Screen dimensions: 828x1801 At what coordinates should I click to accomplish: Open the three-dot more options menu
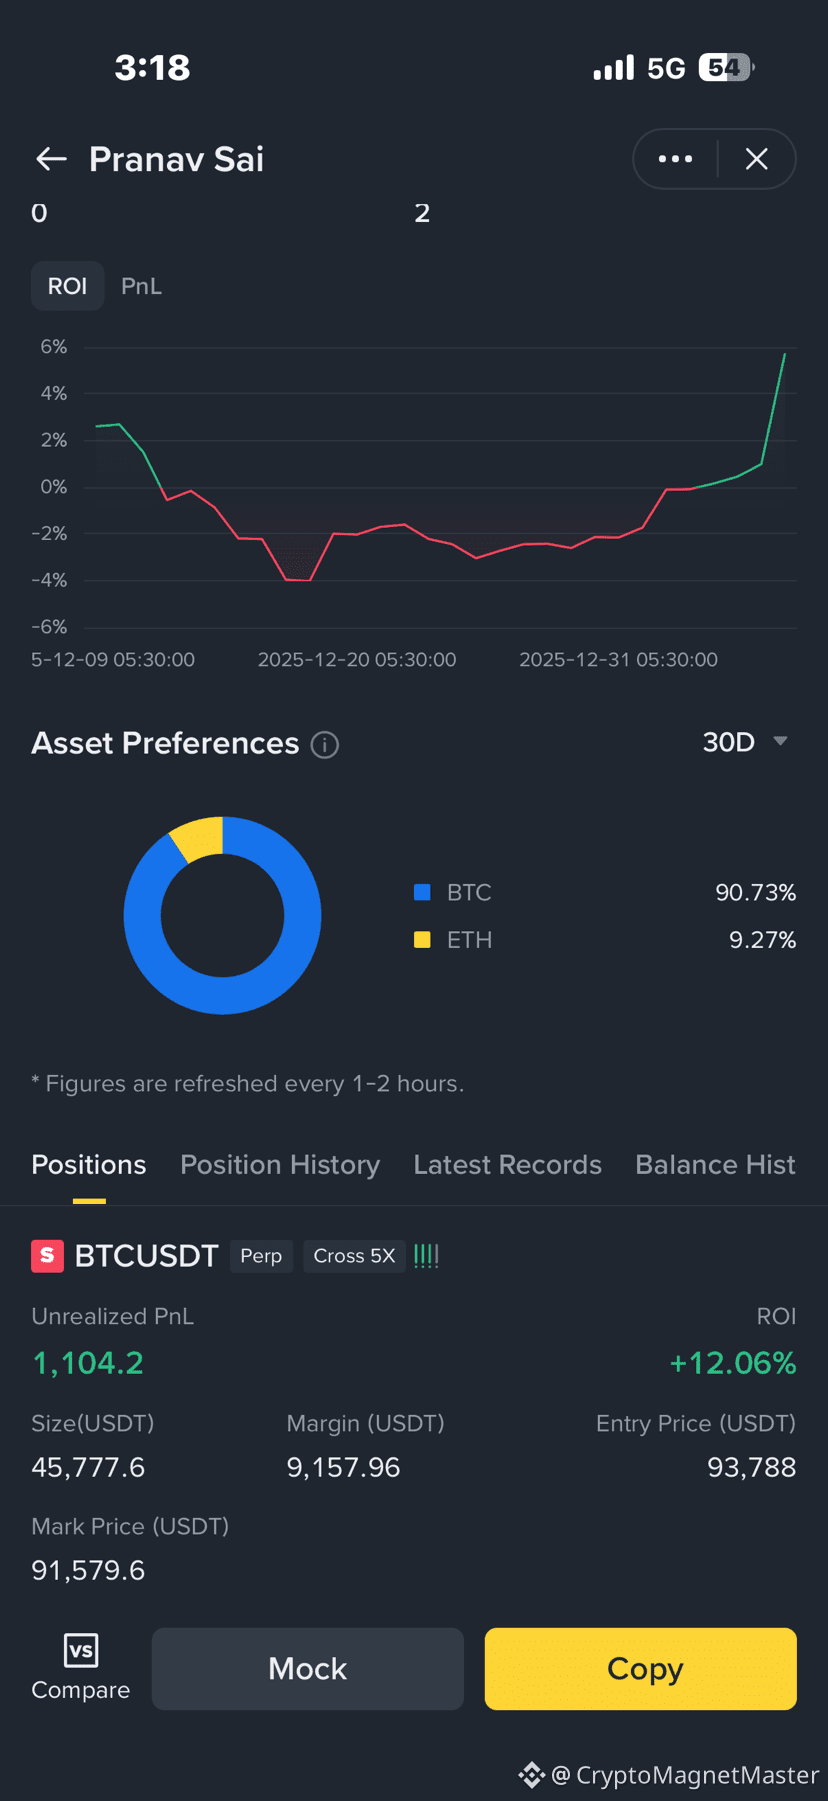(675, 159)
